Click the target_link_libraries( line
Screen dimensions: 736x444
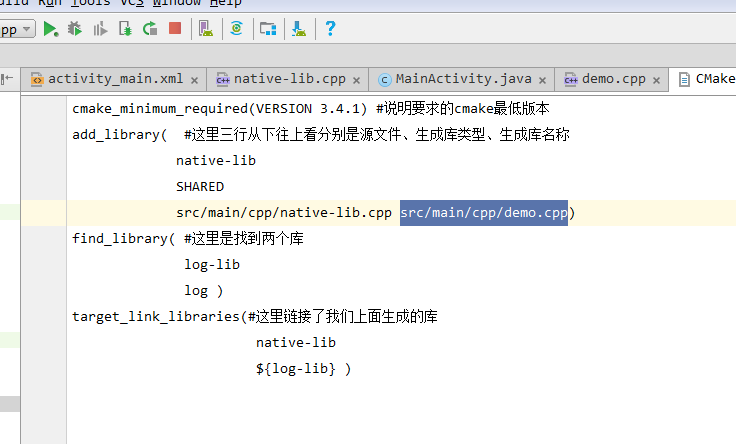coord(254,317)
